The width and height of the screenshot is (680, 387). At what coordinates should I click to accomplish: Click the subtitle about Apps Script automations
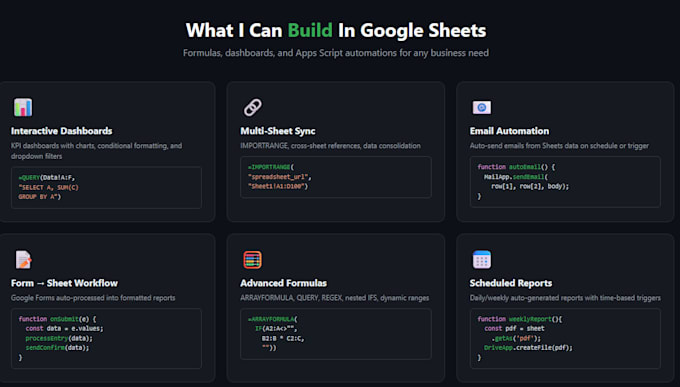coord(336,53)
